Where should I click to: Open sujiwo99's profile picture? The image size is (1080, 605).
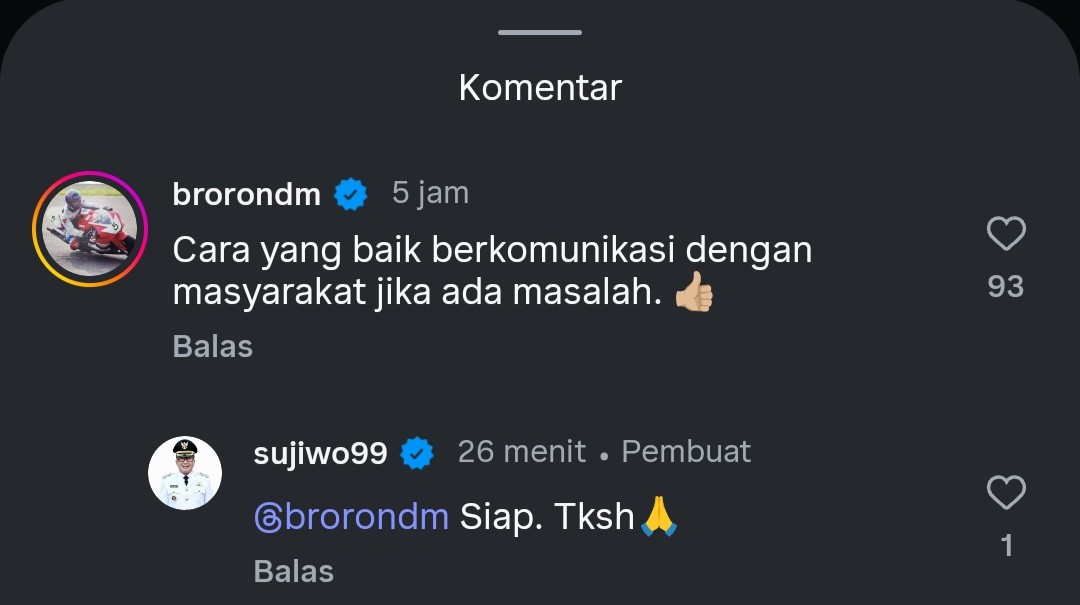tap(185, 473)
